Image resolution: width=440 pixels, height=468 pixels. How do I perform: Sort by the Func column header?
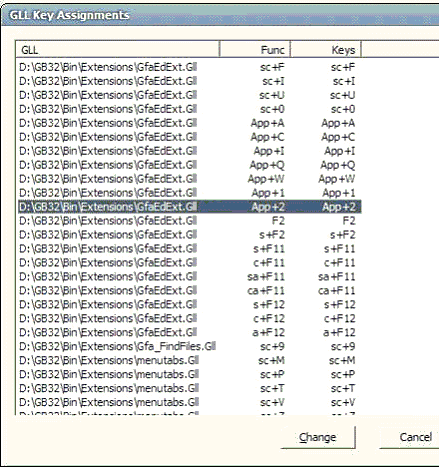pyautogui.click(x=255, y=50)
